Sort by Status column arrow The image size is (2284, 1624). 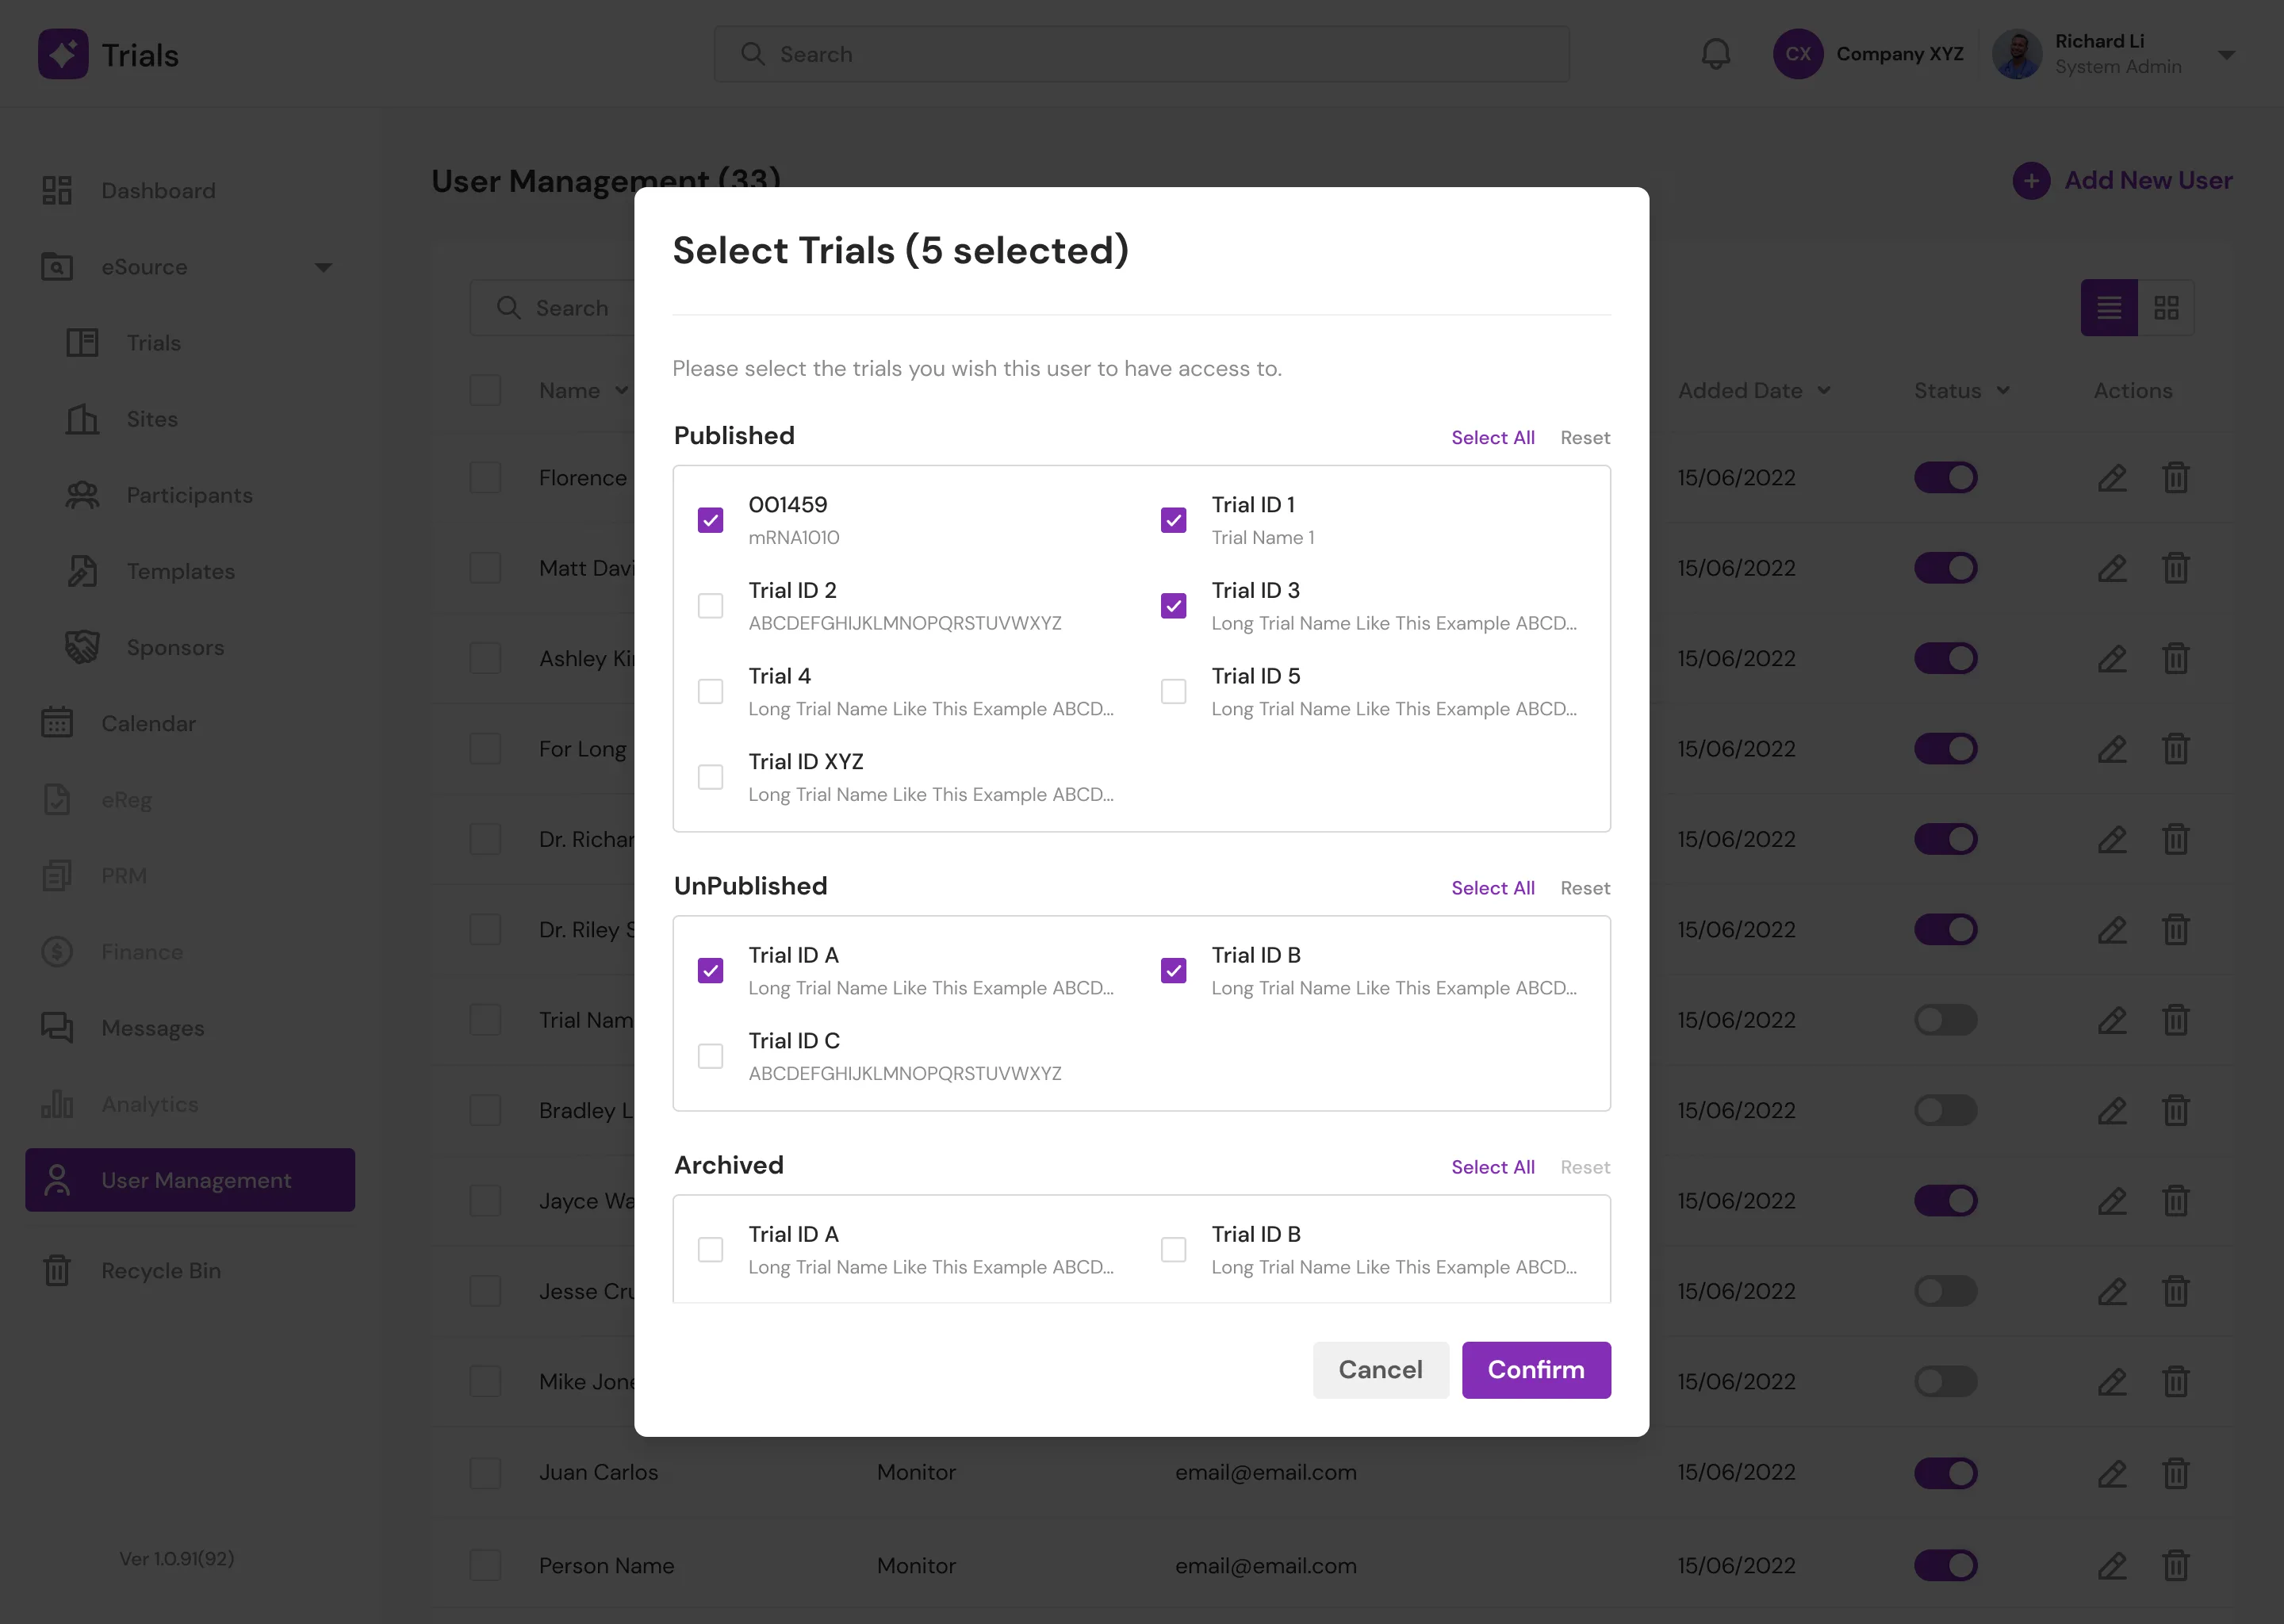(2003, 391)
